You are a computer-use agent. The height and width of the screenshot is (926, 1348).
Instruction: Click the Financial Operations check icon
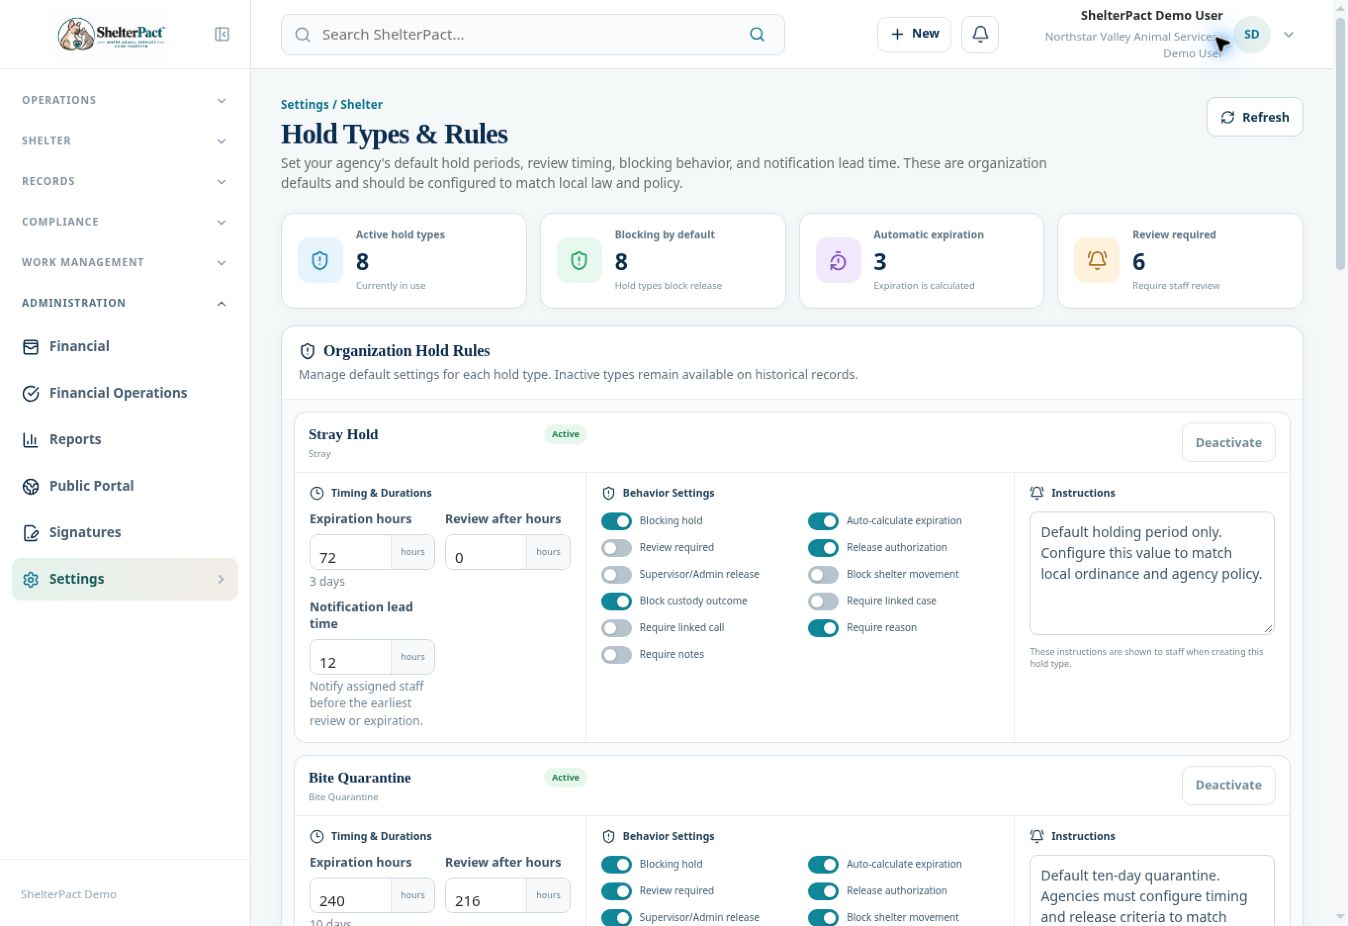pos(31,393)
